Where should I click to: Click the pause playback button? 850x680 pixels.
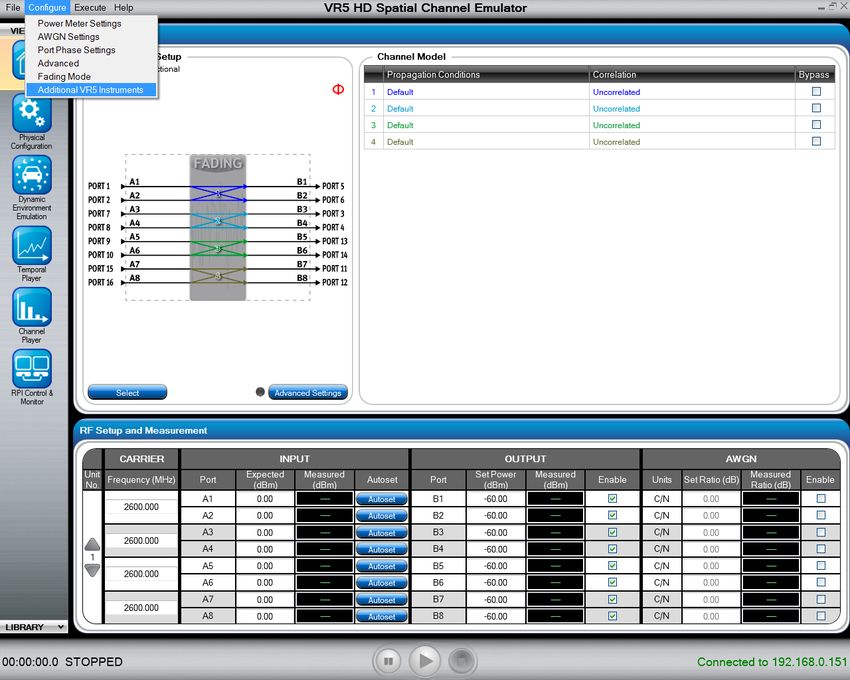[388, 660]
